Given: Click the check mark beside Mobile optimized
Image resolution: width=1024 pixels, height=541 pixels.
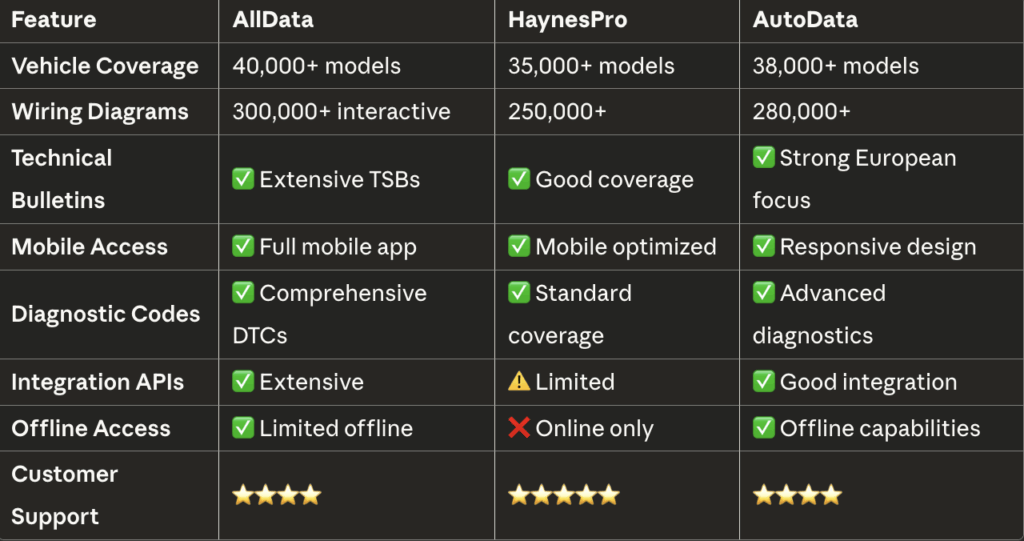Looking at the screenshot, I should [519, 246].
